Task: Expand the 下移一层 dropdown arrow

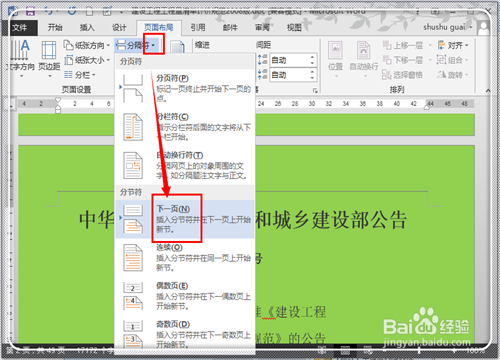Action: 430,60
